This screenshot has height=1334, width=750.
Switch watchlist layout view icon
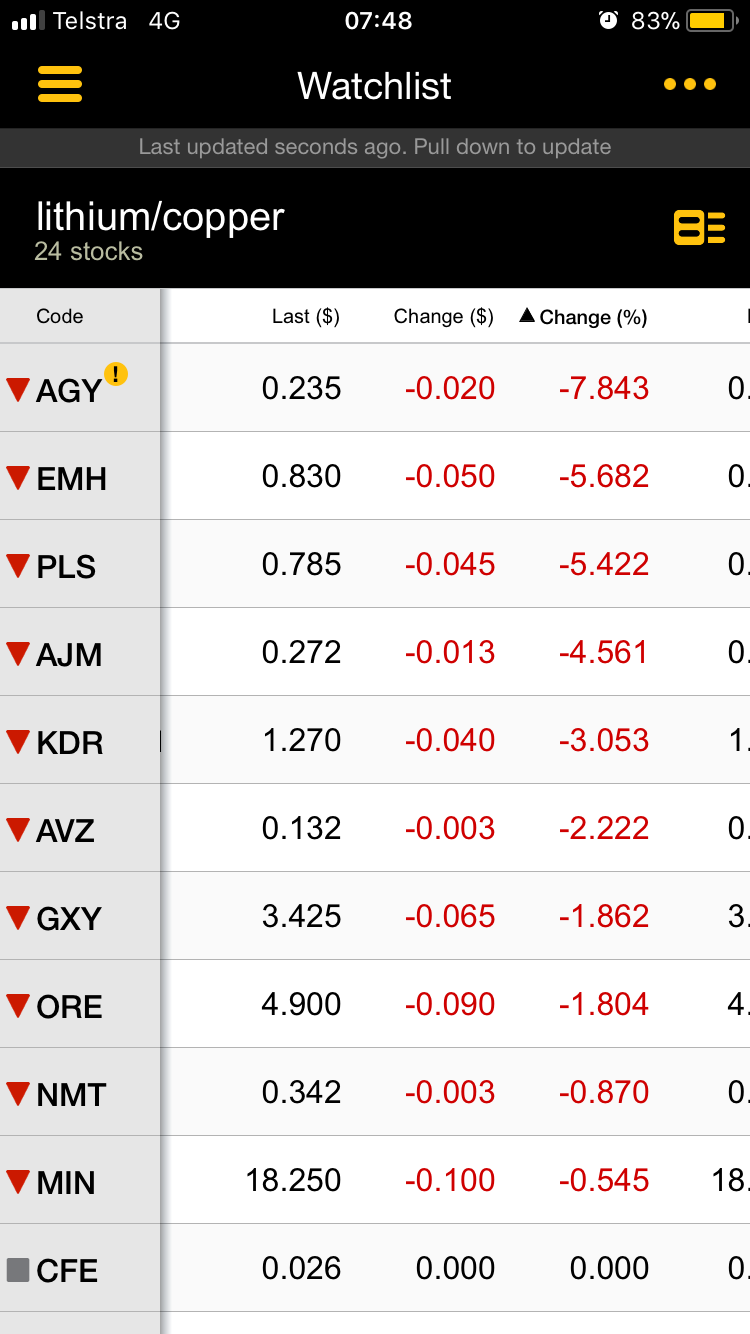point(699,228)
